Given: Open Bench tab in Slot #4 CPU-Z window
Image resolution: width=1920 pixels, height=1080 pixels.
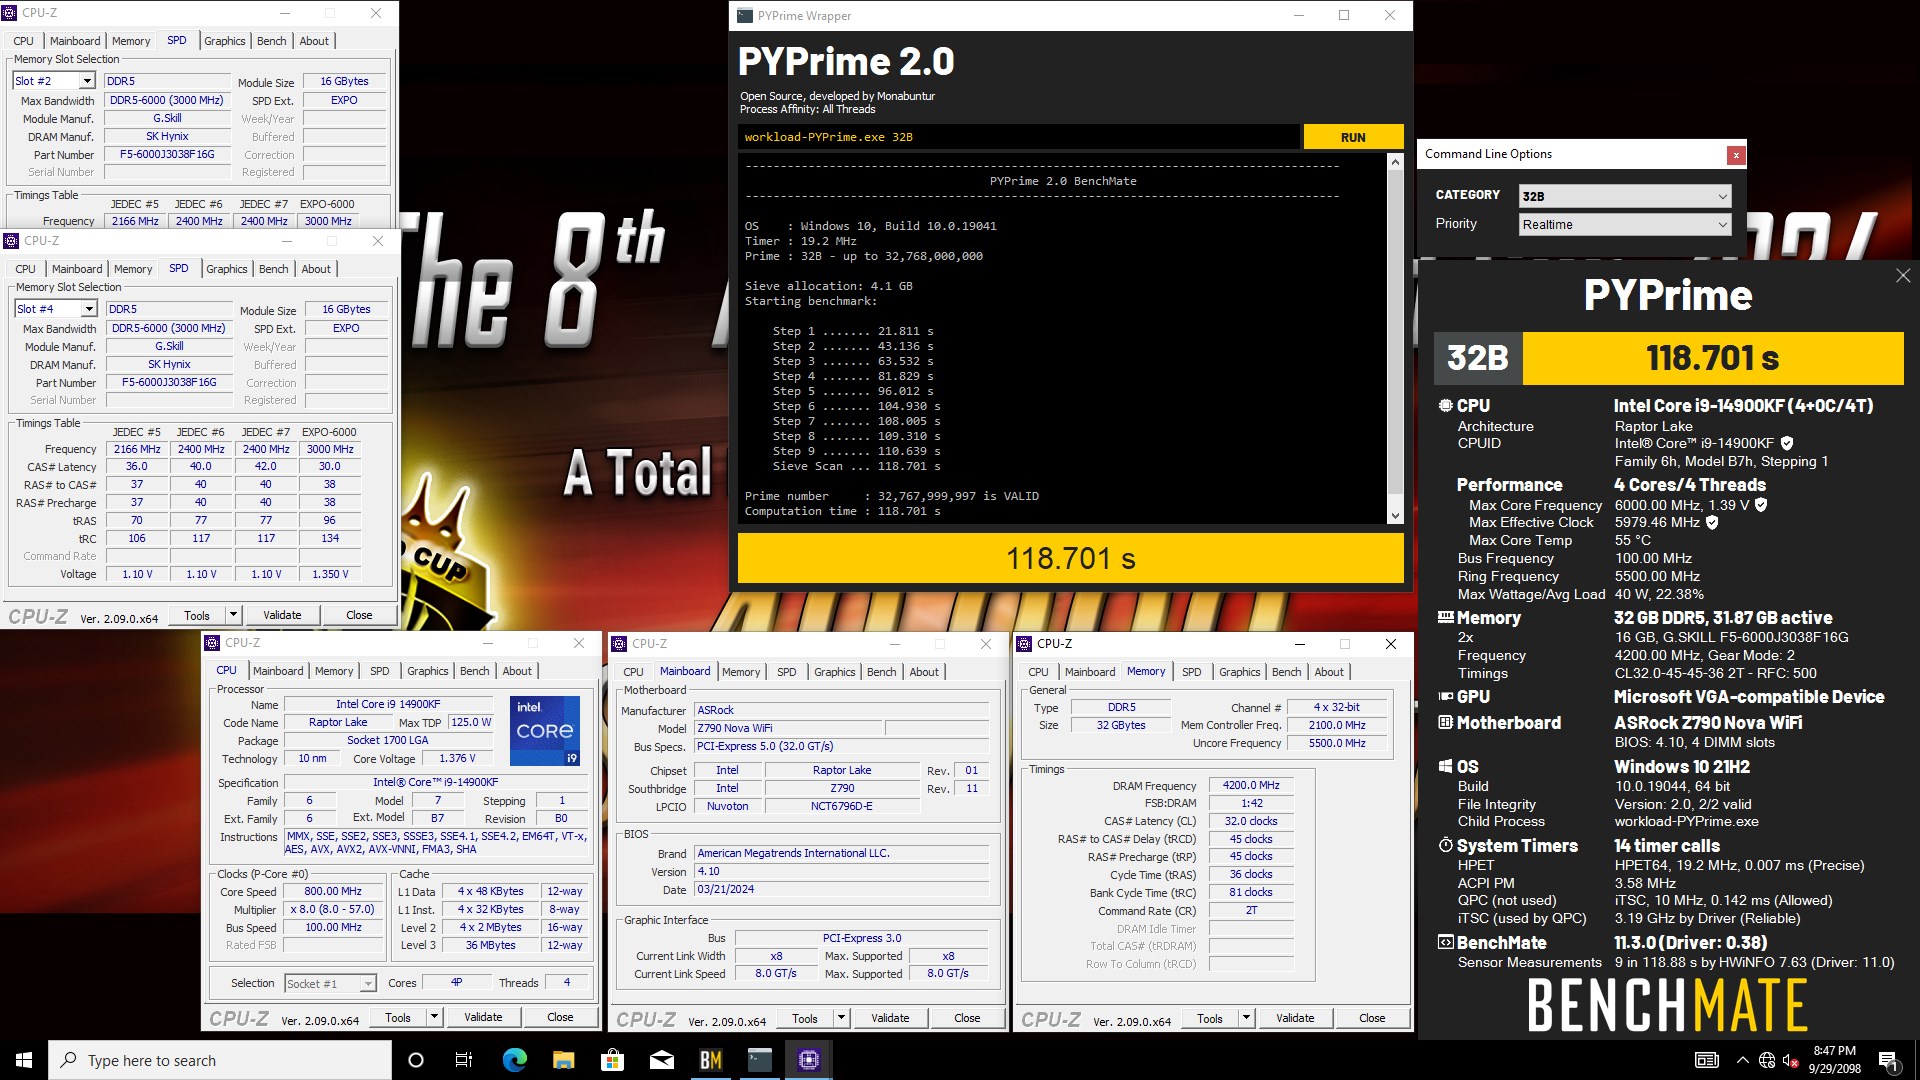Looking at the screenshot, I should click(273, 269).
